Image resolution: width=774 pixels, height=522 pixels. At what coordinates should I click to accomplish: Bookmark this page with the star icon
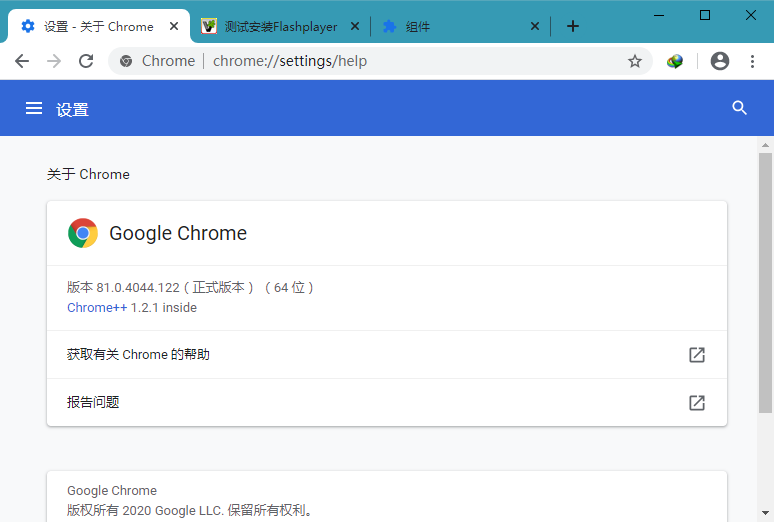pos(635,61)
